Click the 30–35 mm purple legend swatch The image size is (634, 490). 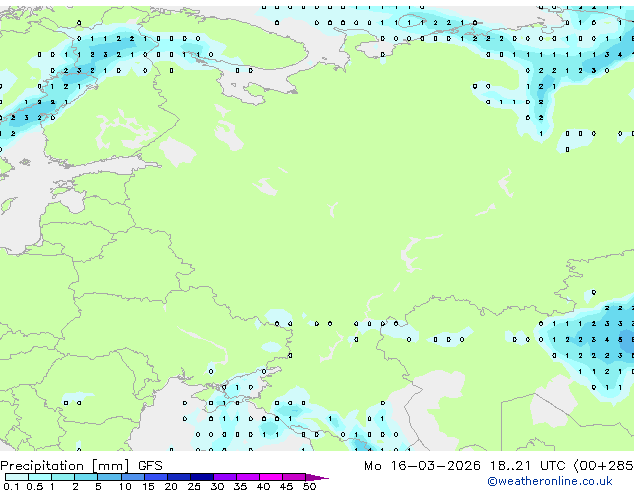(x=225, y=477)
